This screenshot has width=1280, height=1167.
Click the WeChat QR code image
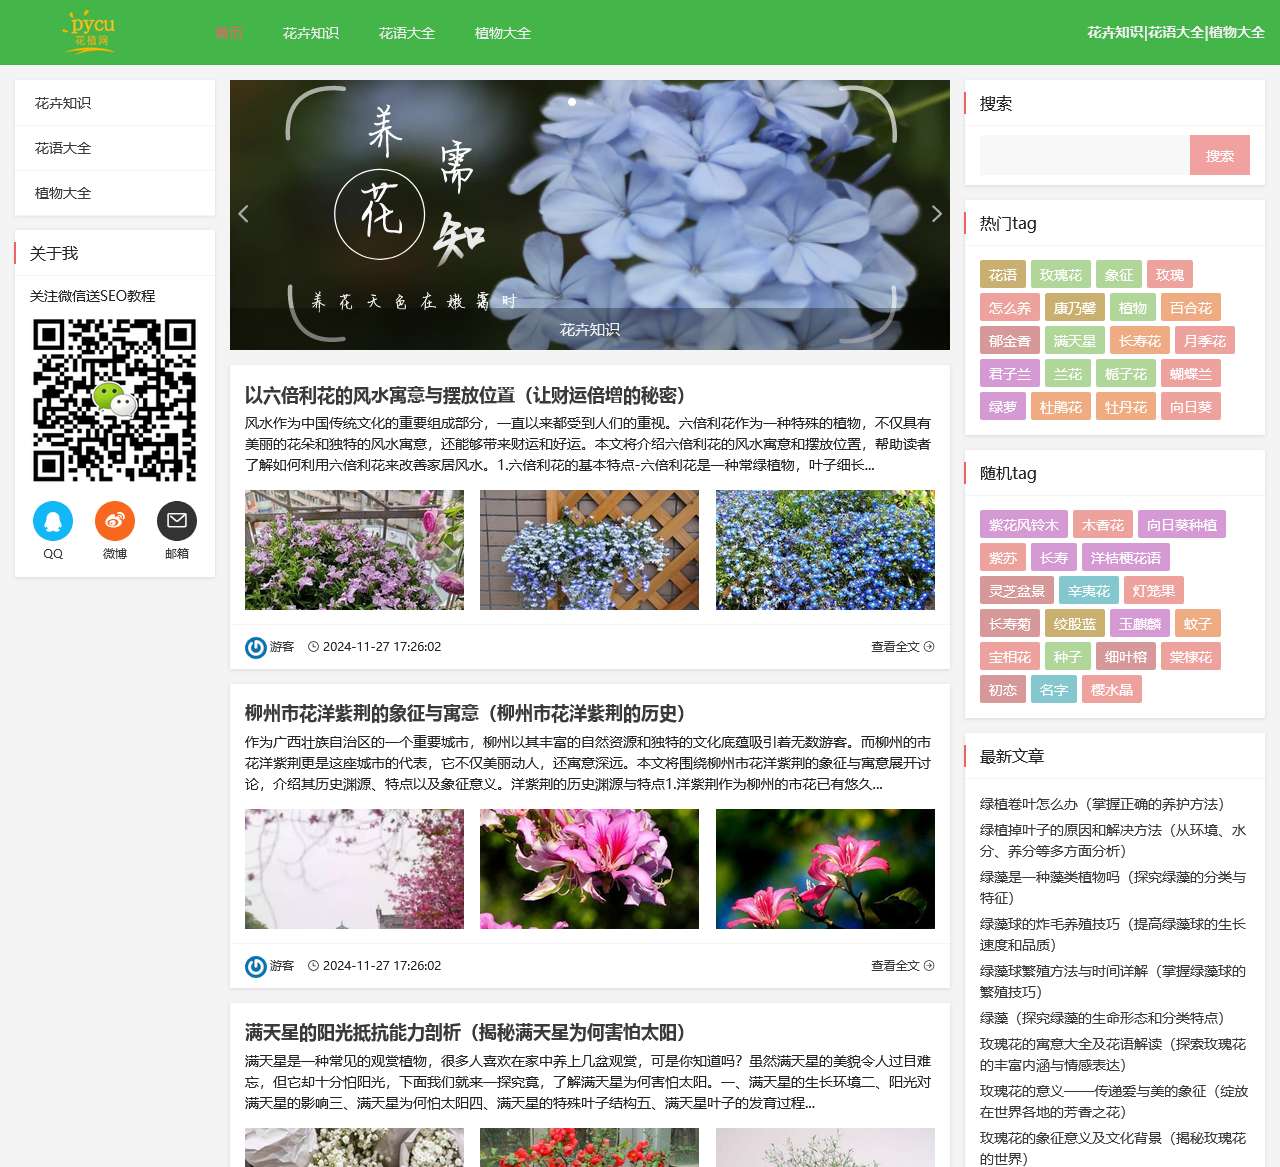point(115,400)
